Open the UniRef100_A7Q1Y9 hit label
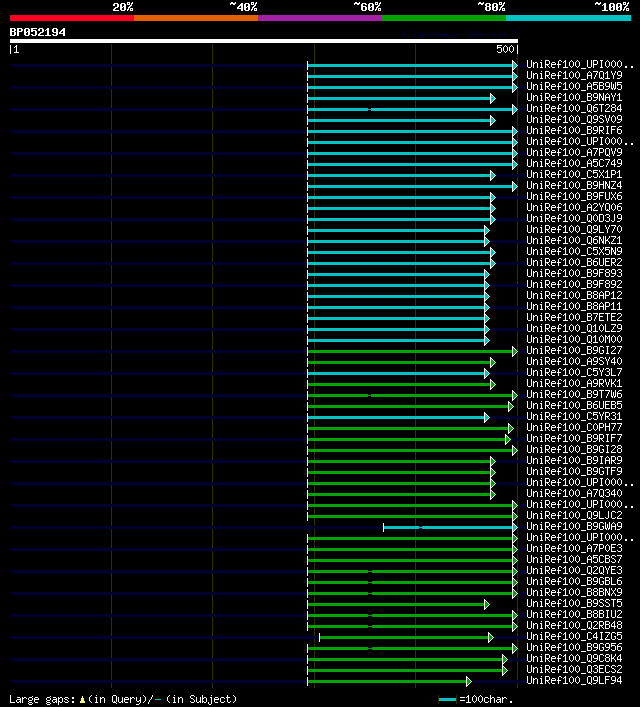Screen dimensions: 640x707 (574, 75)
